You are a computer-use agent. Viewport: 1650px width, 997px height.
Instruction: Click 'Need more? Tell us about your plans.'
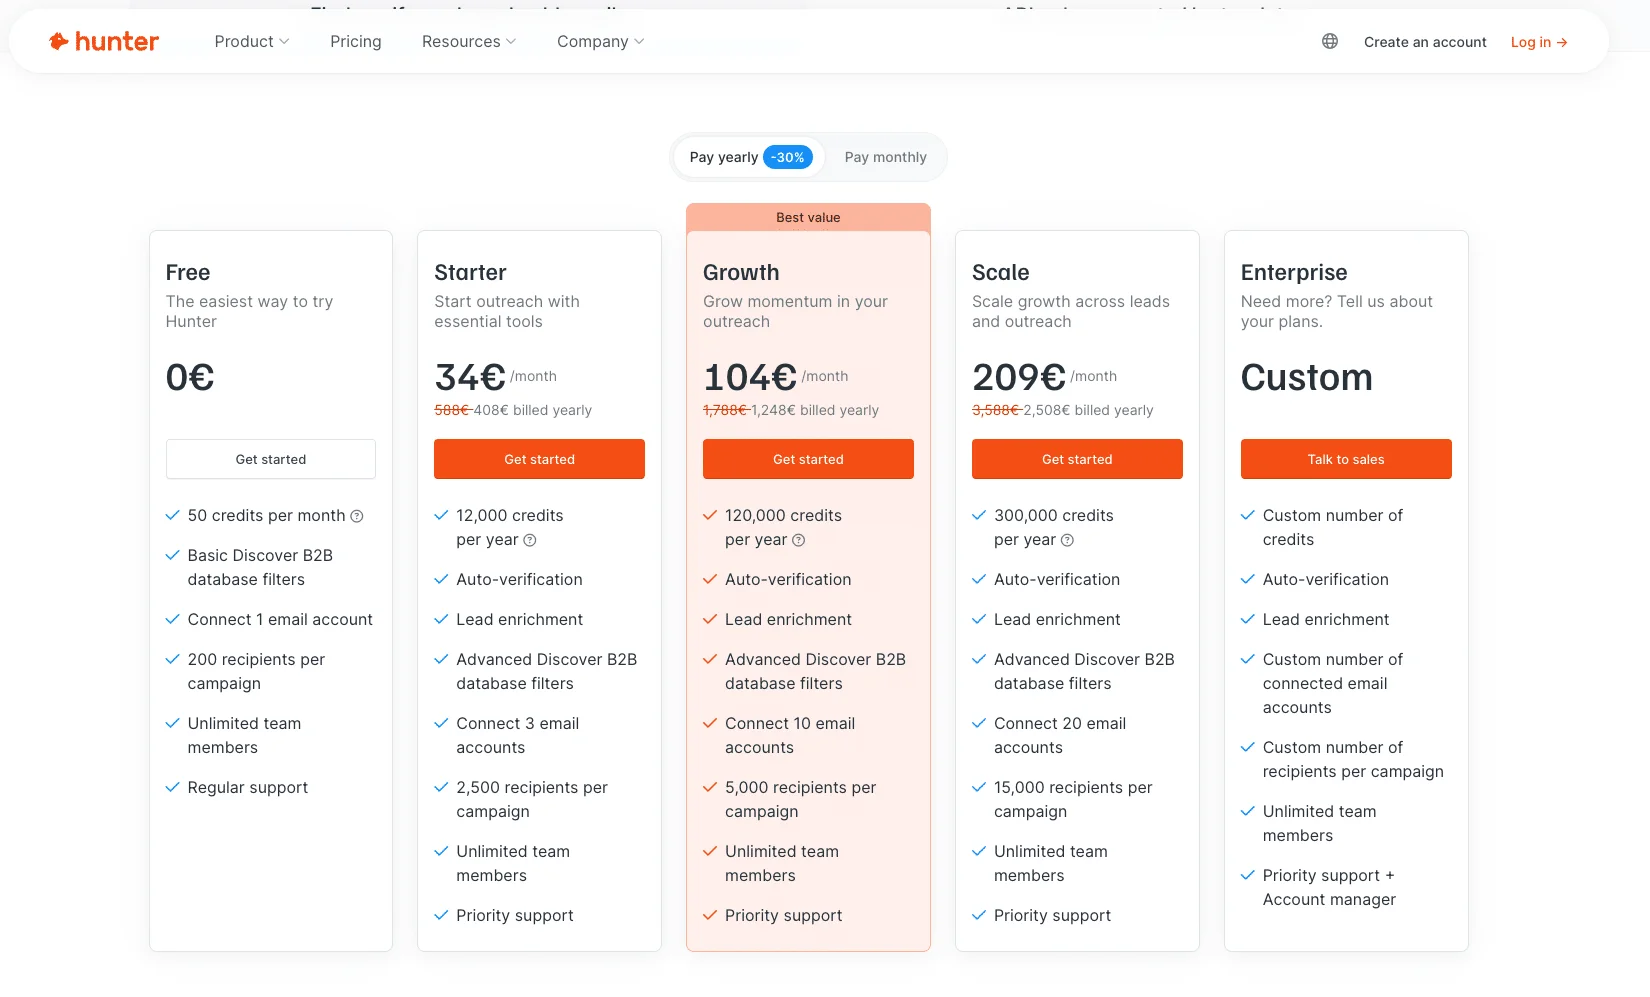pos(1336,311)
